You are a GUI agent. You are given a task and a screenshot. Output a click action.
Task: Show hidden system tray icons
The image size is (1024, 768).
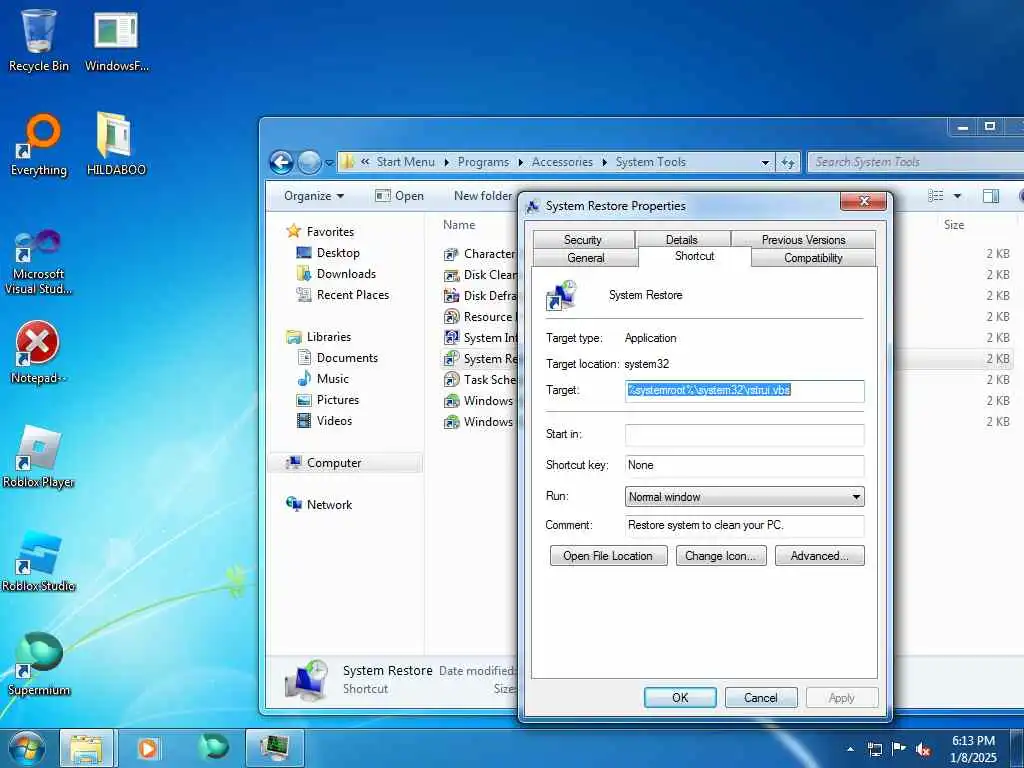point(850,749)
